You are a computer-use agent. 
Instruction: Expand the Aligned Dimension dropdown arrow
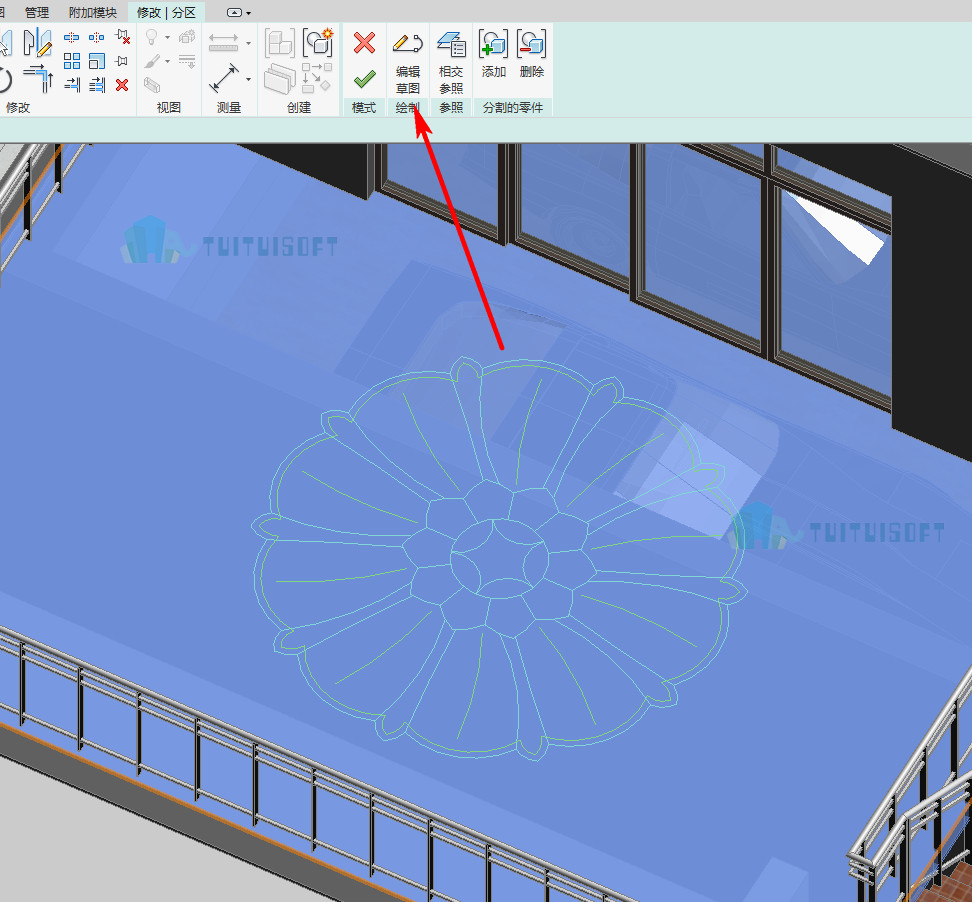249,79
